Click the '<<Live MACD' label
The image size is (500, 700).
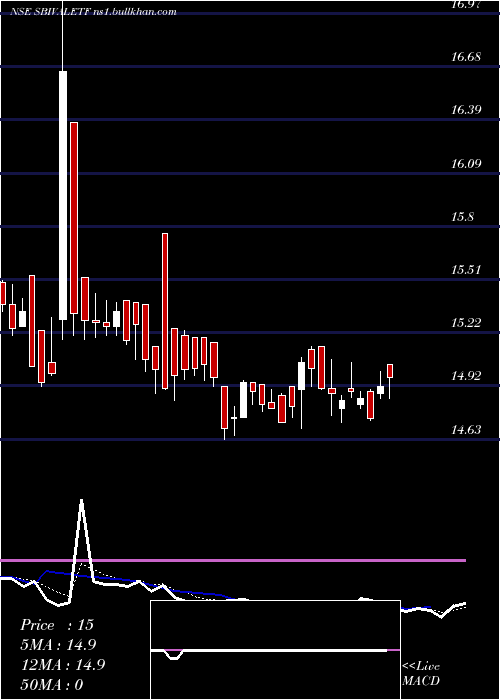(421, 674)
